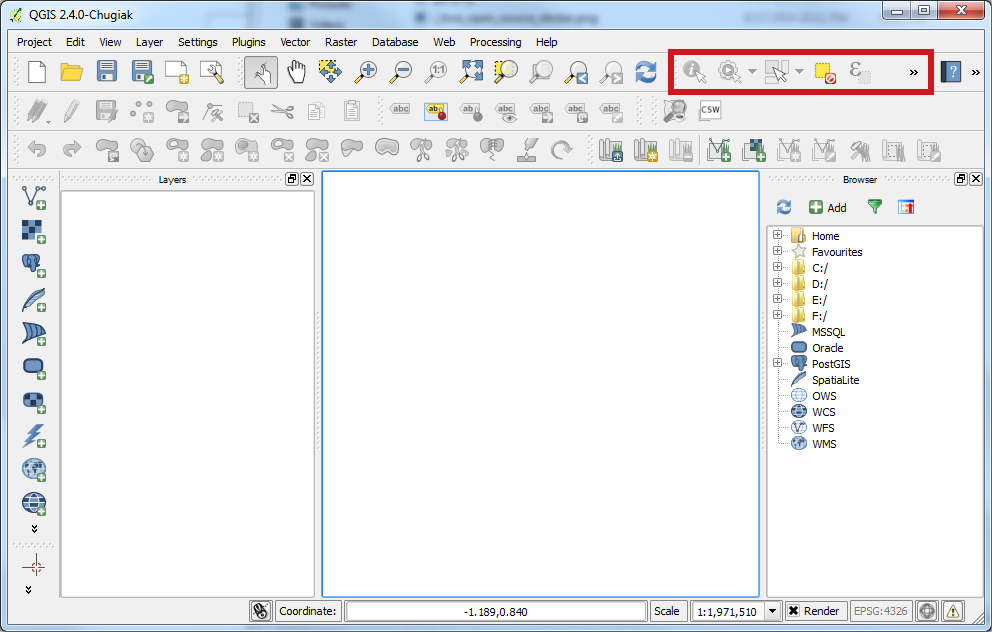
Task: Expand the Home folder in Browser
Action: coord(777,236)
